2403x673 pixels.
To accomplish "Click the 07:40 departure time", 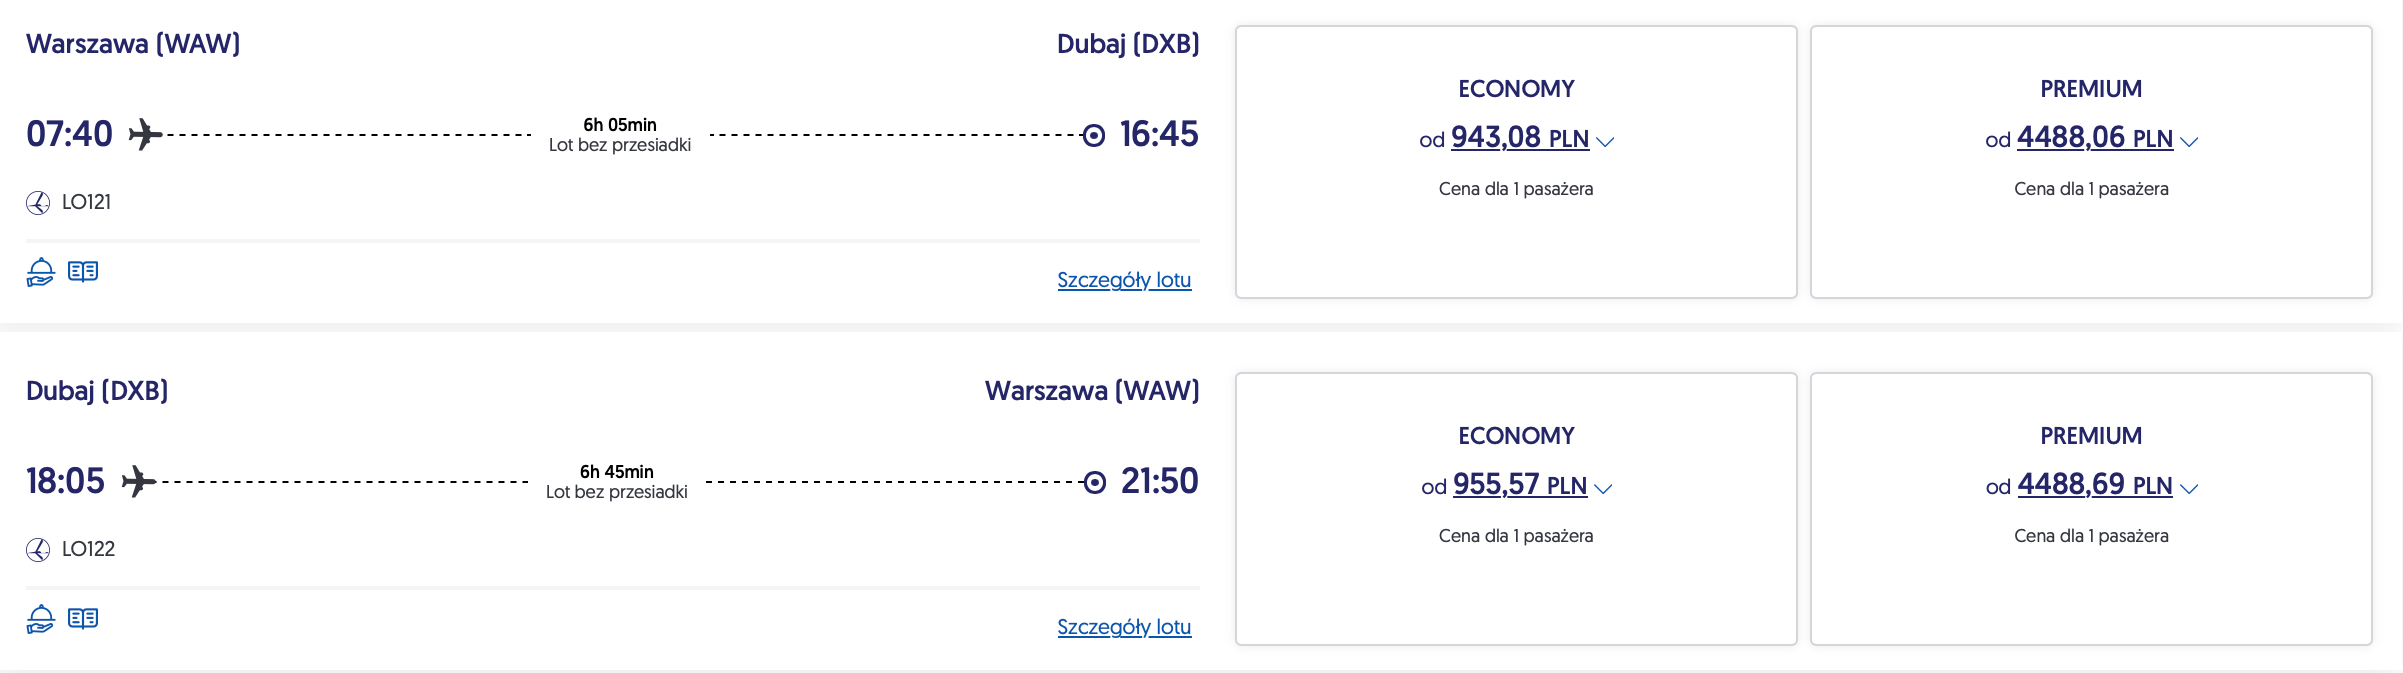I will [70, 134].
